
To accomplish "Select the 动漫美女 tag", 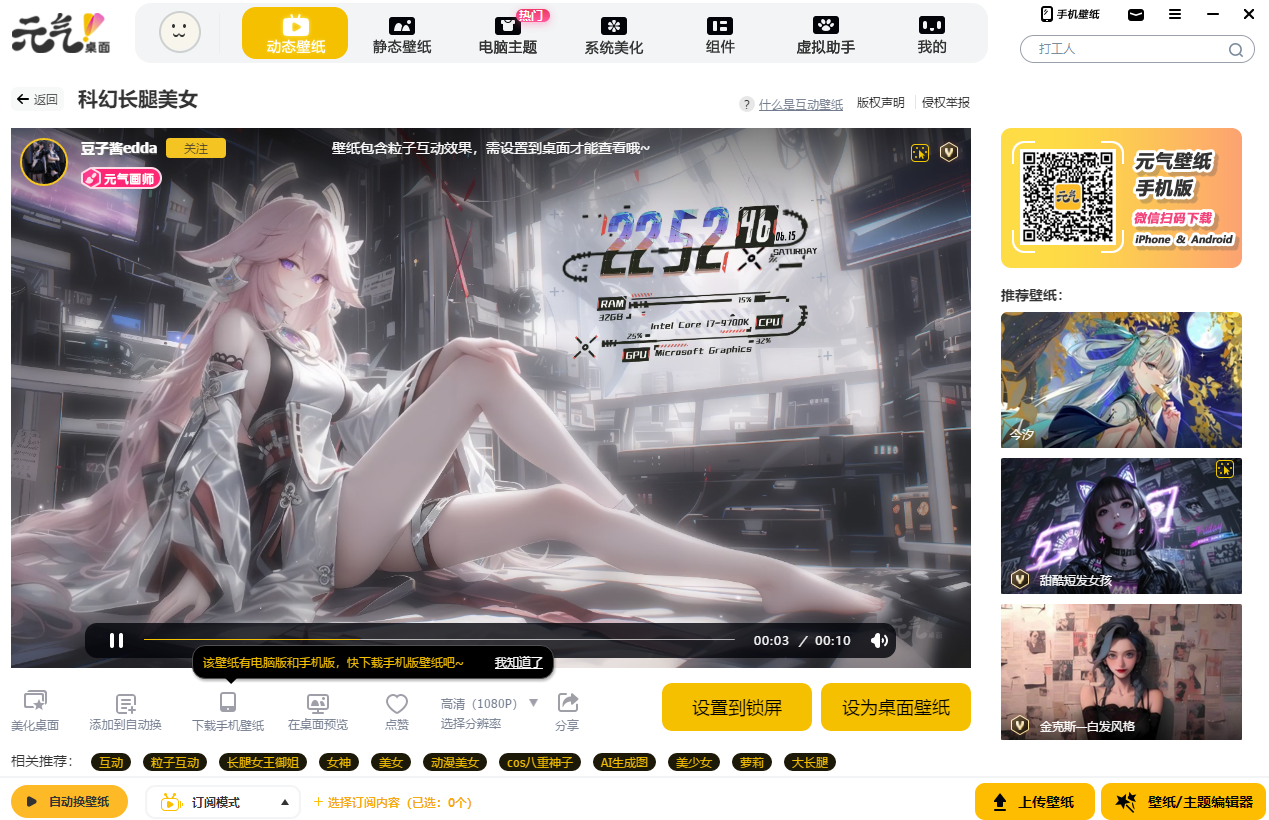I will [455, 763].
